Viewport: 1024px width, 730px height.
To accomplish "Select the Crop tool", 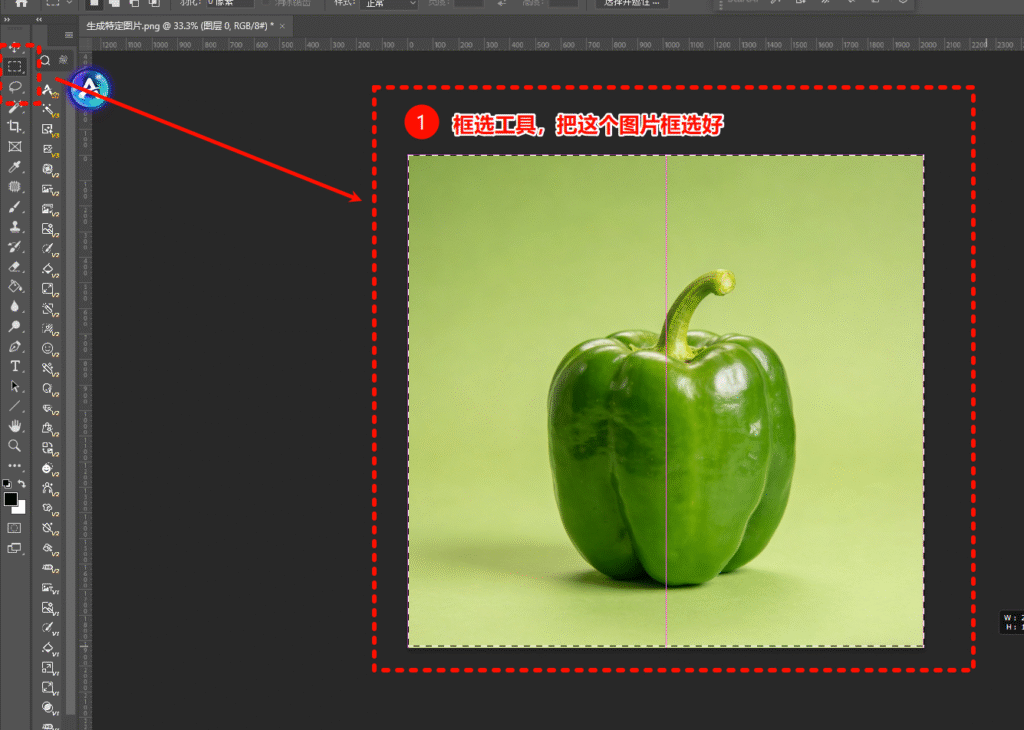I will coord(15,127).
